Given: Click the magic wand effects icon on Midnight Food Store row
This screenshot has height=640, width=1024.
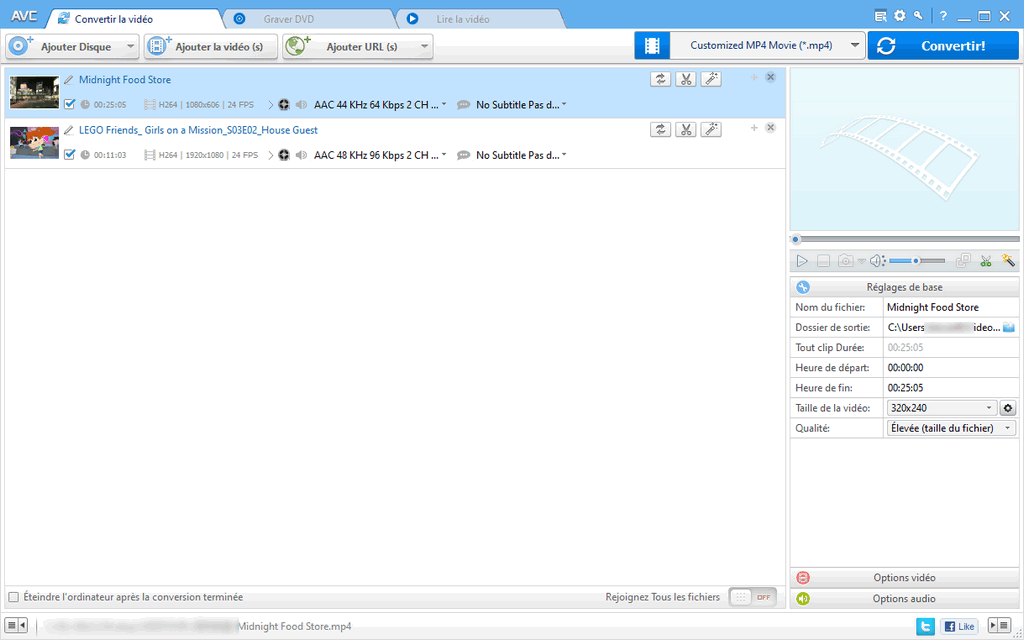Looking at the screenshot, I should pos(711,79).
